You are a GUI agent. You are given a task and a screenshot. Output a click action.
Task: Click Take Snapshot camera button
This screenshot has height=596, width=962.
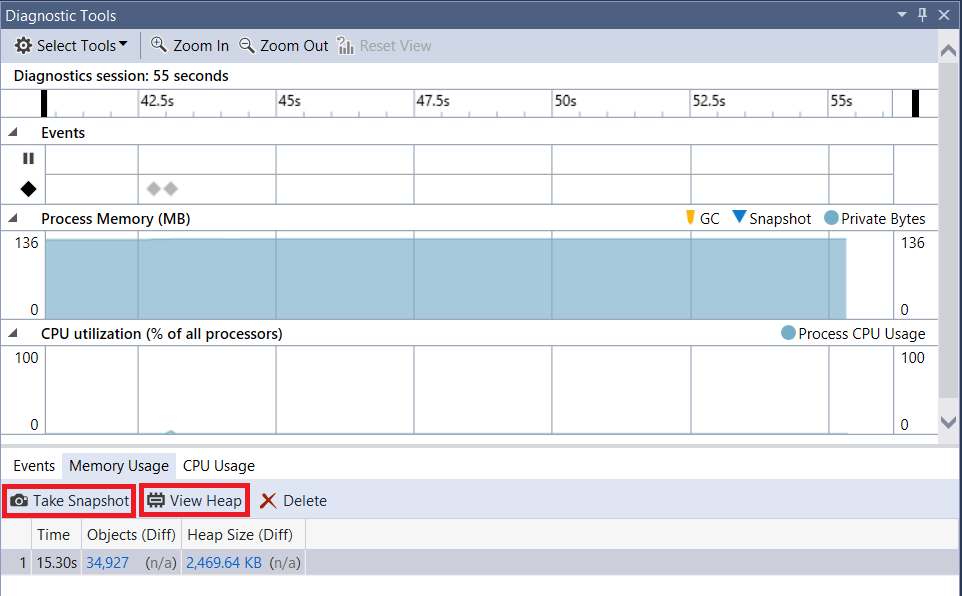click(x=69, y=501)
